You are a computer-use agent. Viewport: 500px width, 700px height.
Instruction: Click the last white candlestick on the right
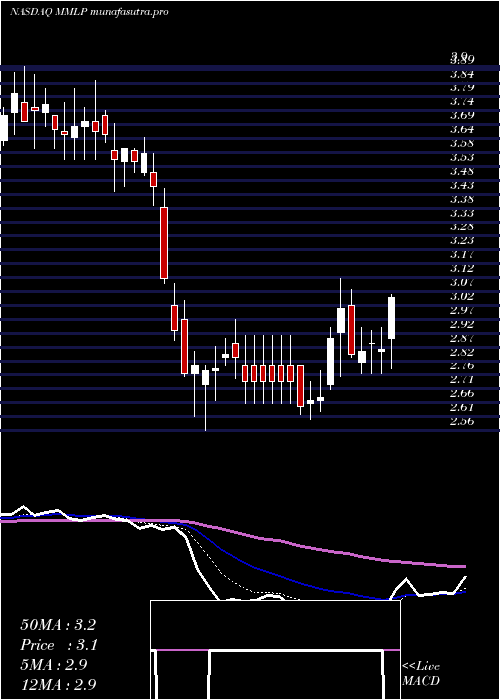392,318
